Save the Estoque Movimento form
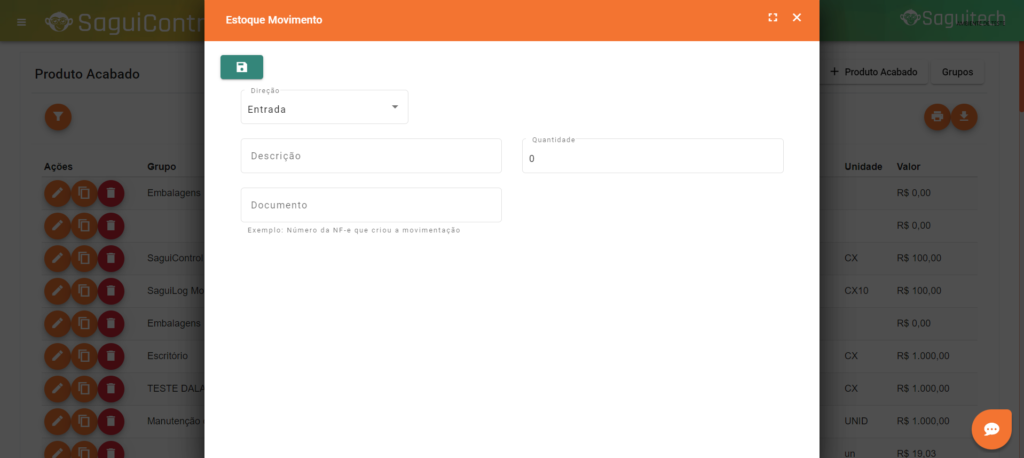The width and height of the screenshot is (1024, 458). [x=241, y=67]
